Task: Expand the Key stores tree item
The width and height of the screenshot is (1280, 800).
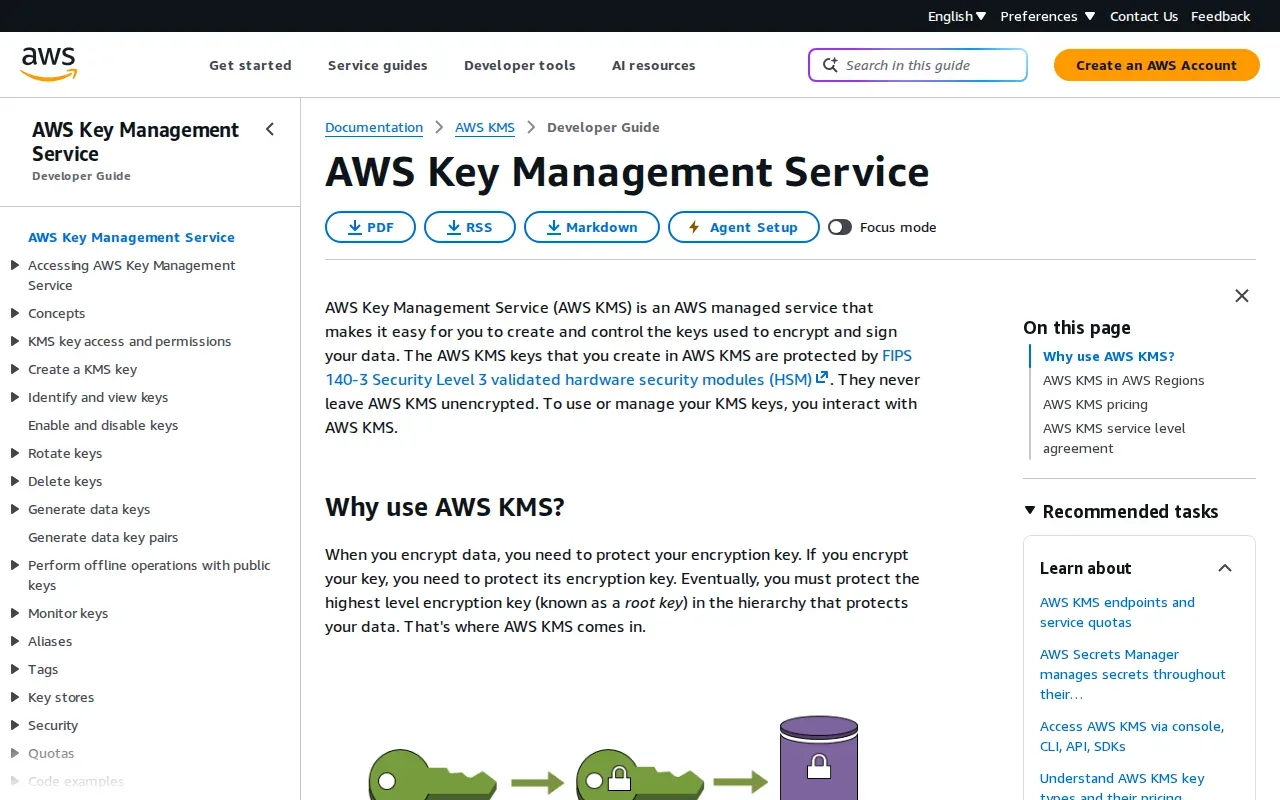Action: click(15, 697)
